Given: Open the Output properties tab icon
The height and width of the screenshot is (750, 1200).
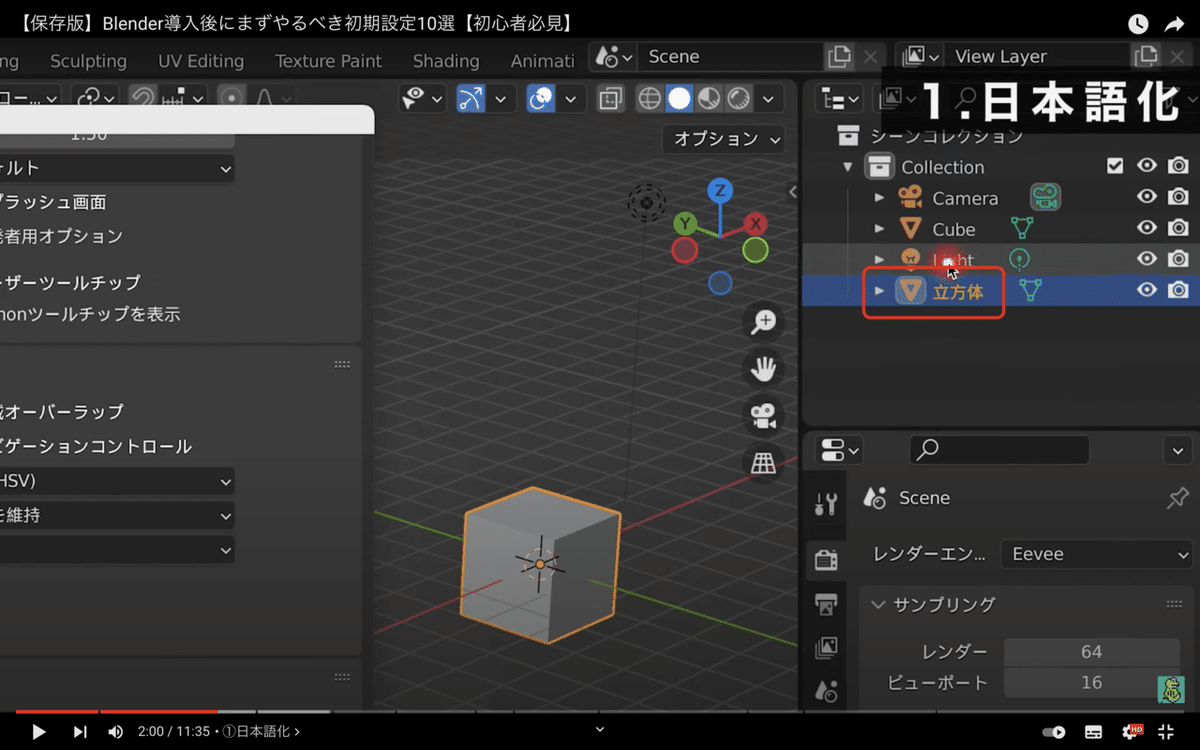Looking at the screenshot, I should [x=826, y=604].
